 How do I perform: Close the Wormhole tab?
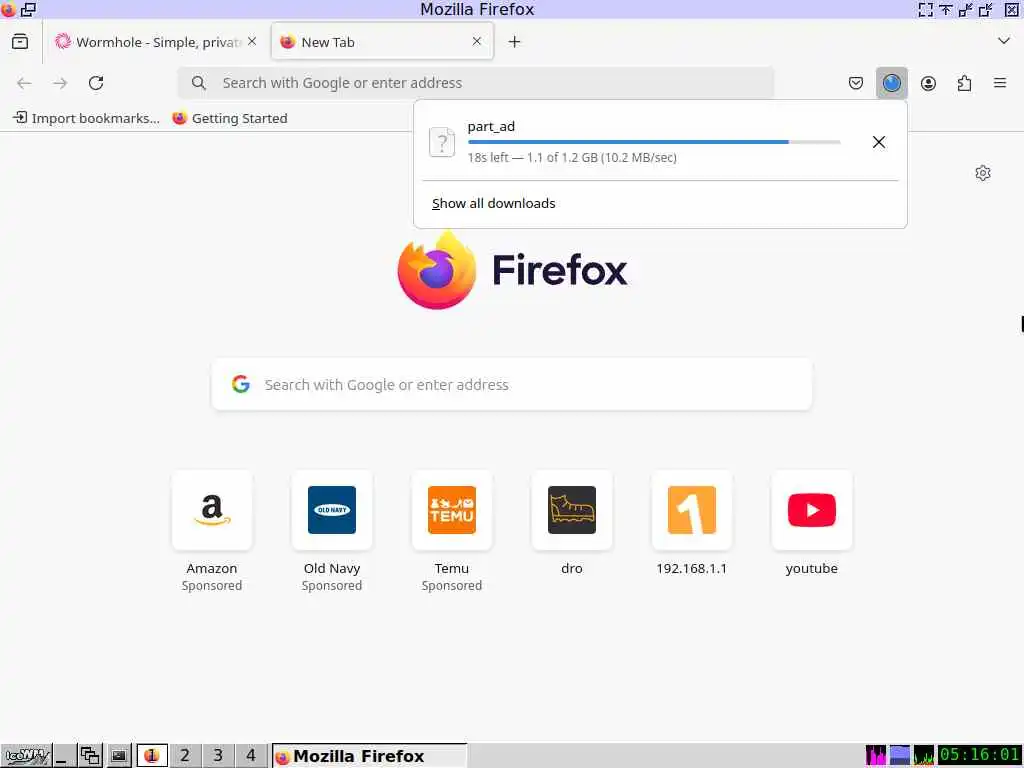(252, 41)
